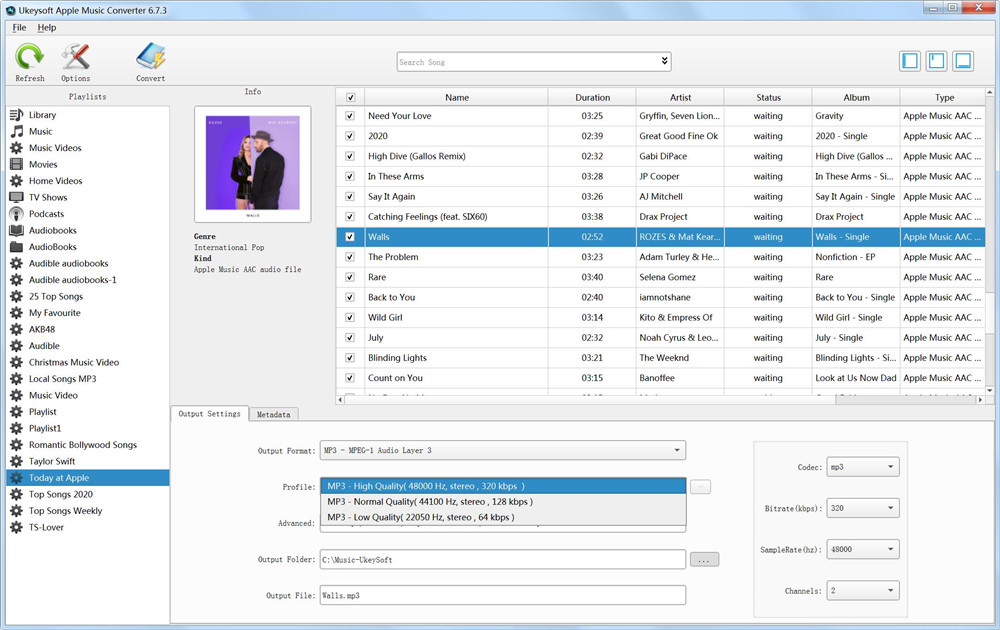
Task: Sort by Type column header
Action: (x=944, y=98)
